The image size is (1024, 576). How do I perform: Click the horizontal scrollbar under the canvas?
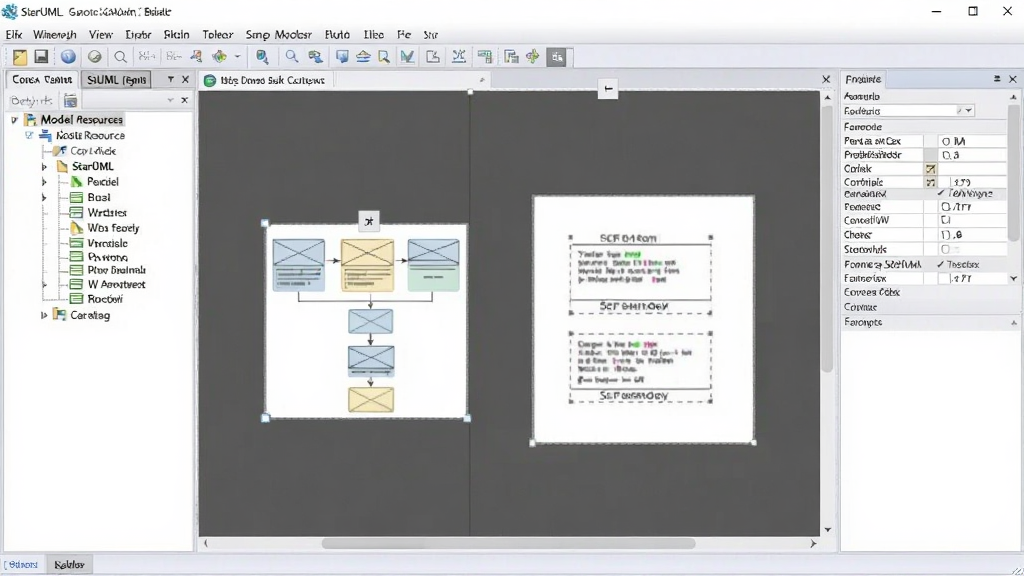pos(508,543)
